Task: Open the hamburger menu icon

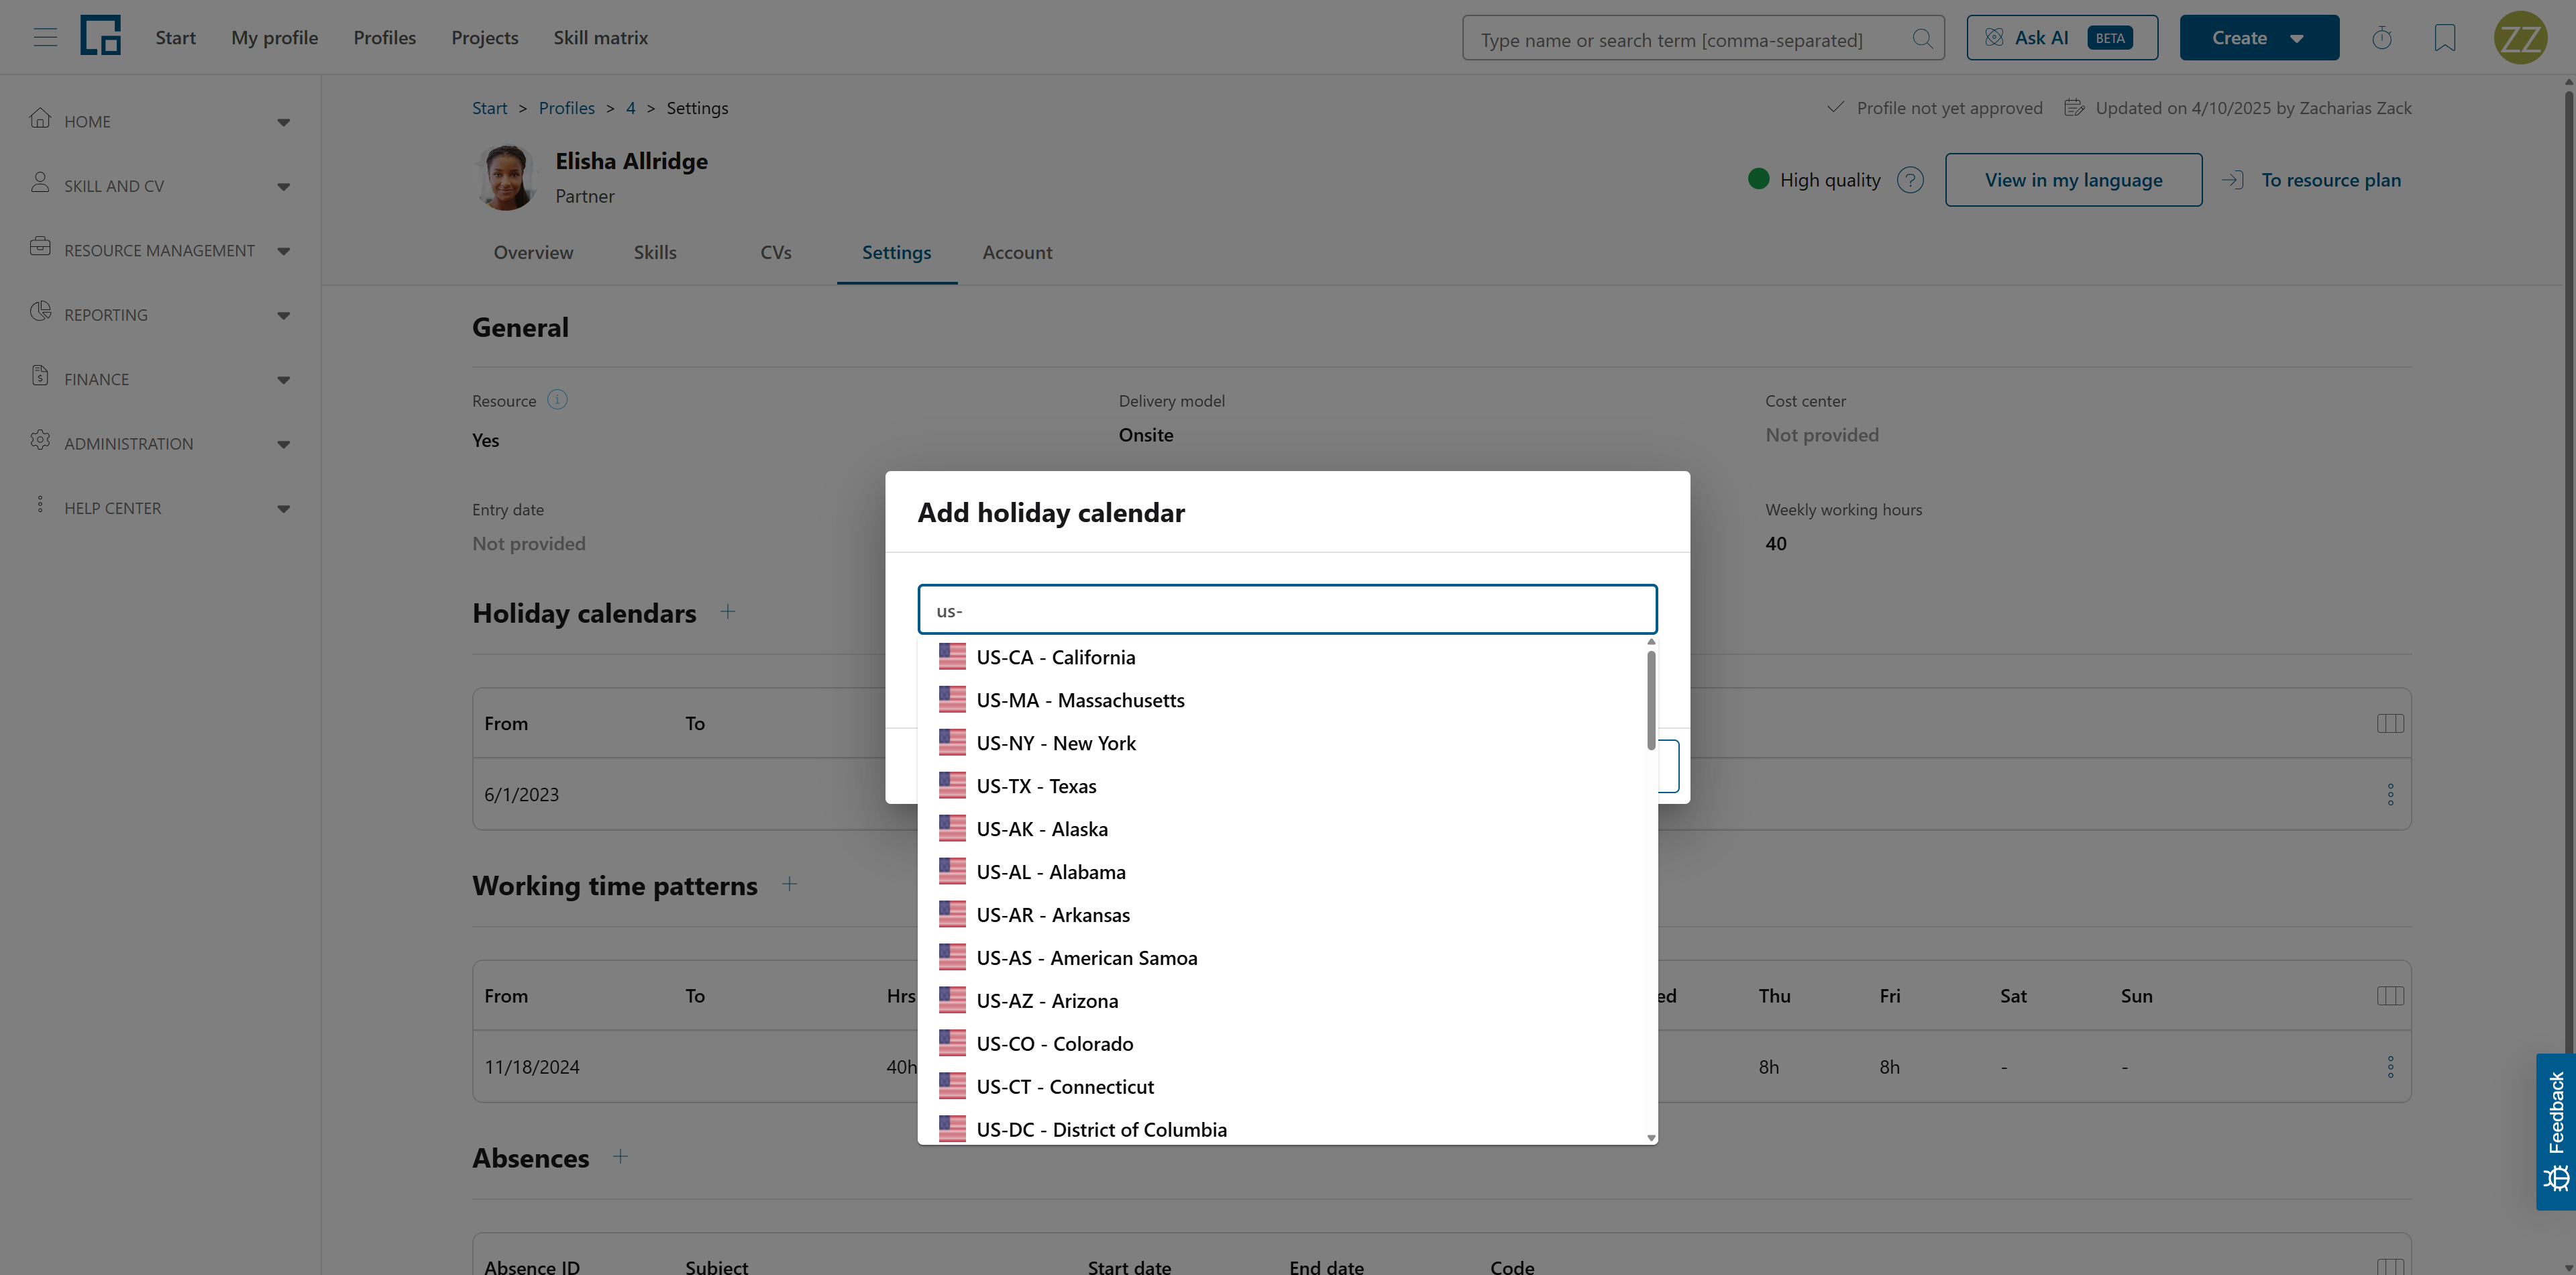Action: pos(45,38)
